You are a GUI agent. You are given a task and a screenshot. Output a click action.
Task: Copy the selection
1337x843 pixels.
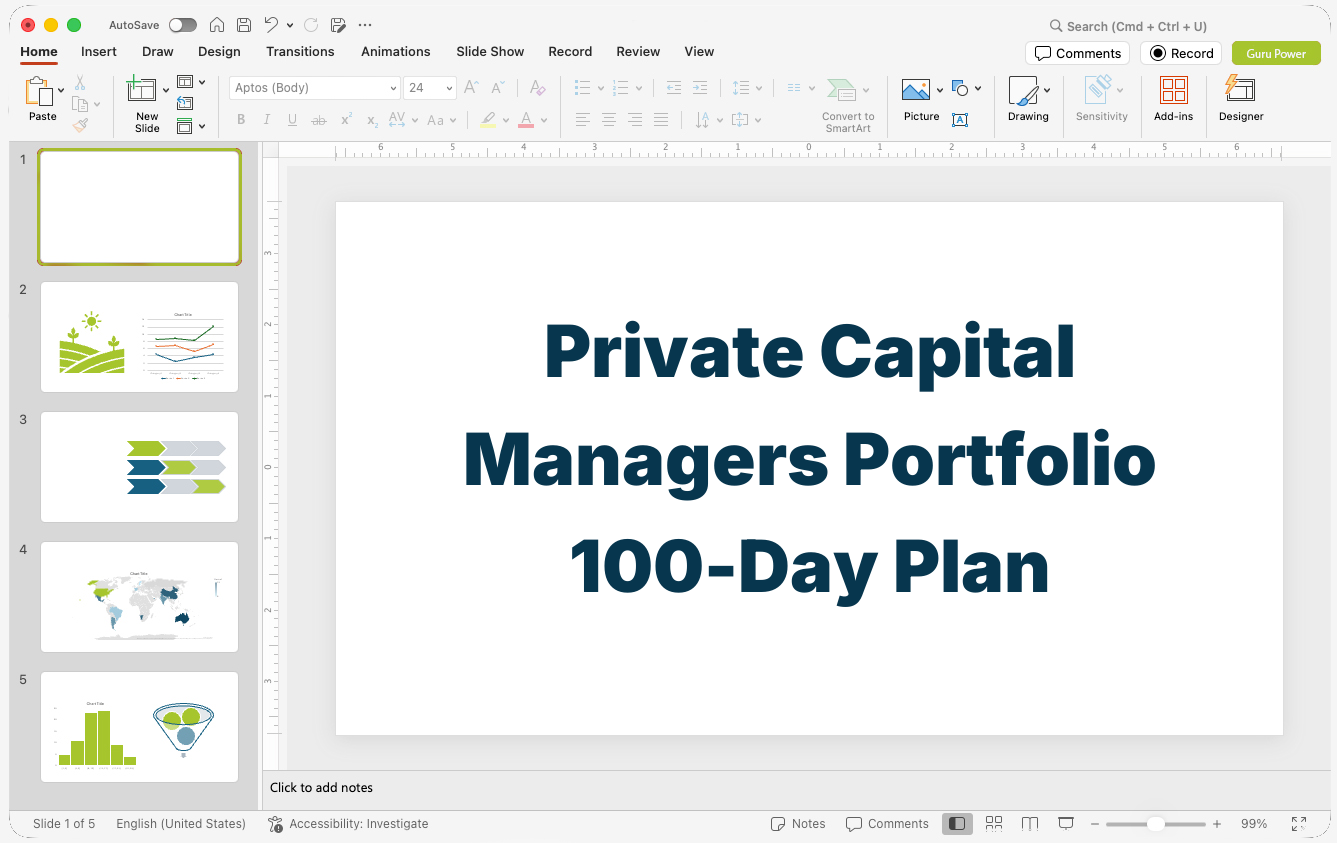click(x=80, y=104)
